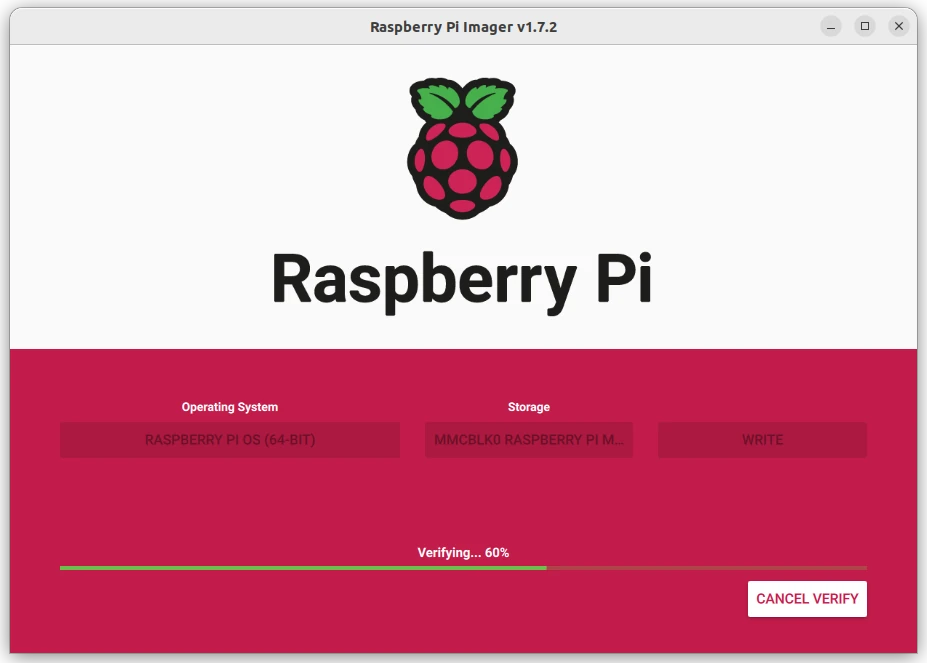Click the Raspberry Pi OS (64-bit) operating system button
927x663 pixels.
click(x=230, y=440)
